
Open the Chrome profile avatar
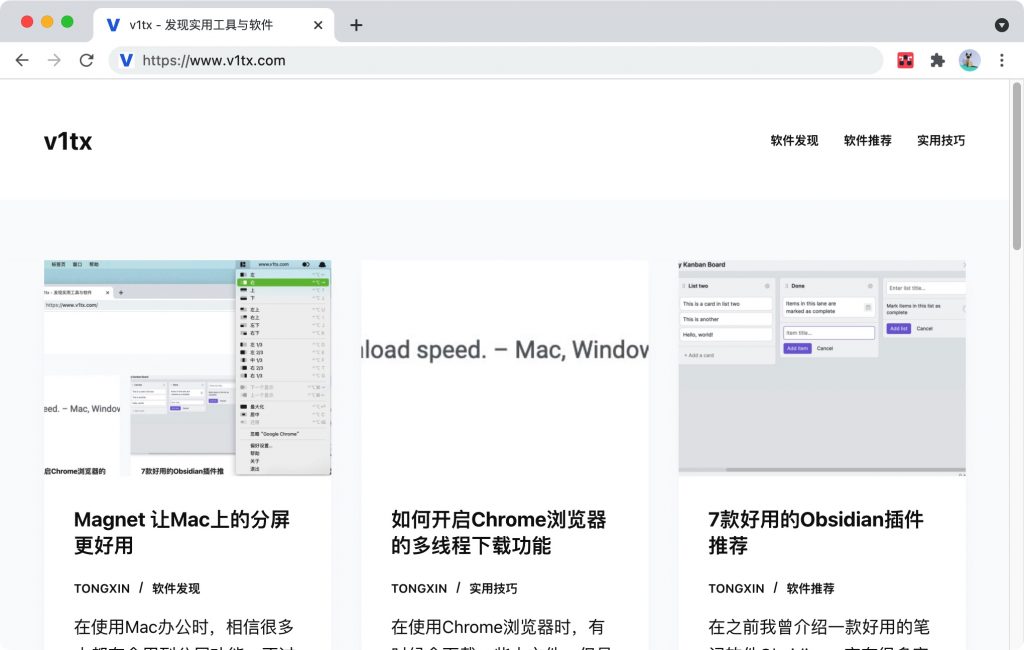pos(969,60)
